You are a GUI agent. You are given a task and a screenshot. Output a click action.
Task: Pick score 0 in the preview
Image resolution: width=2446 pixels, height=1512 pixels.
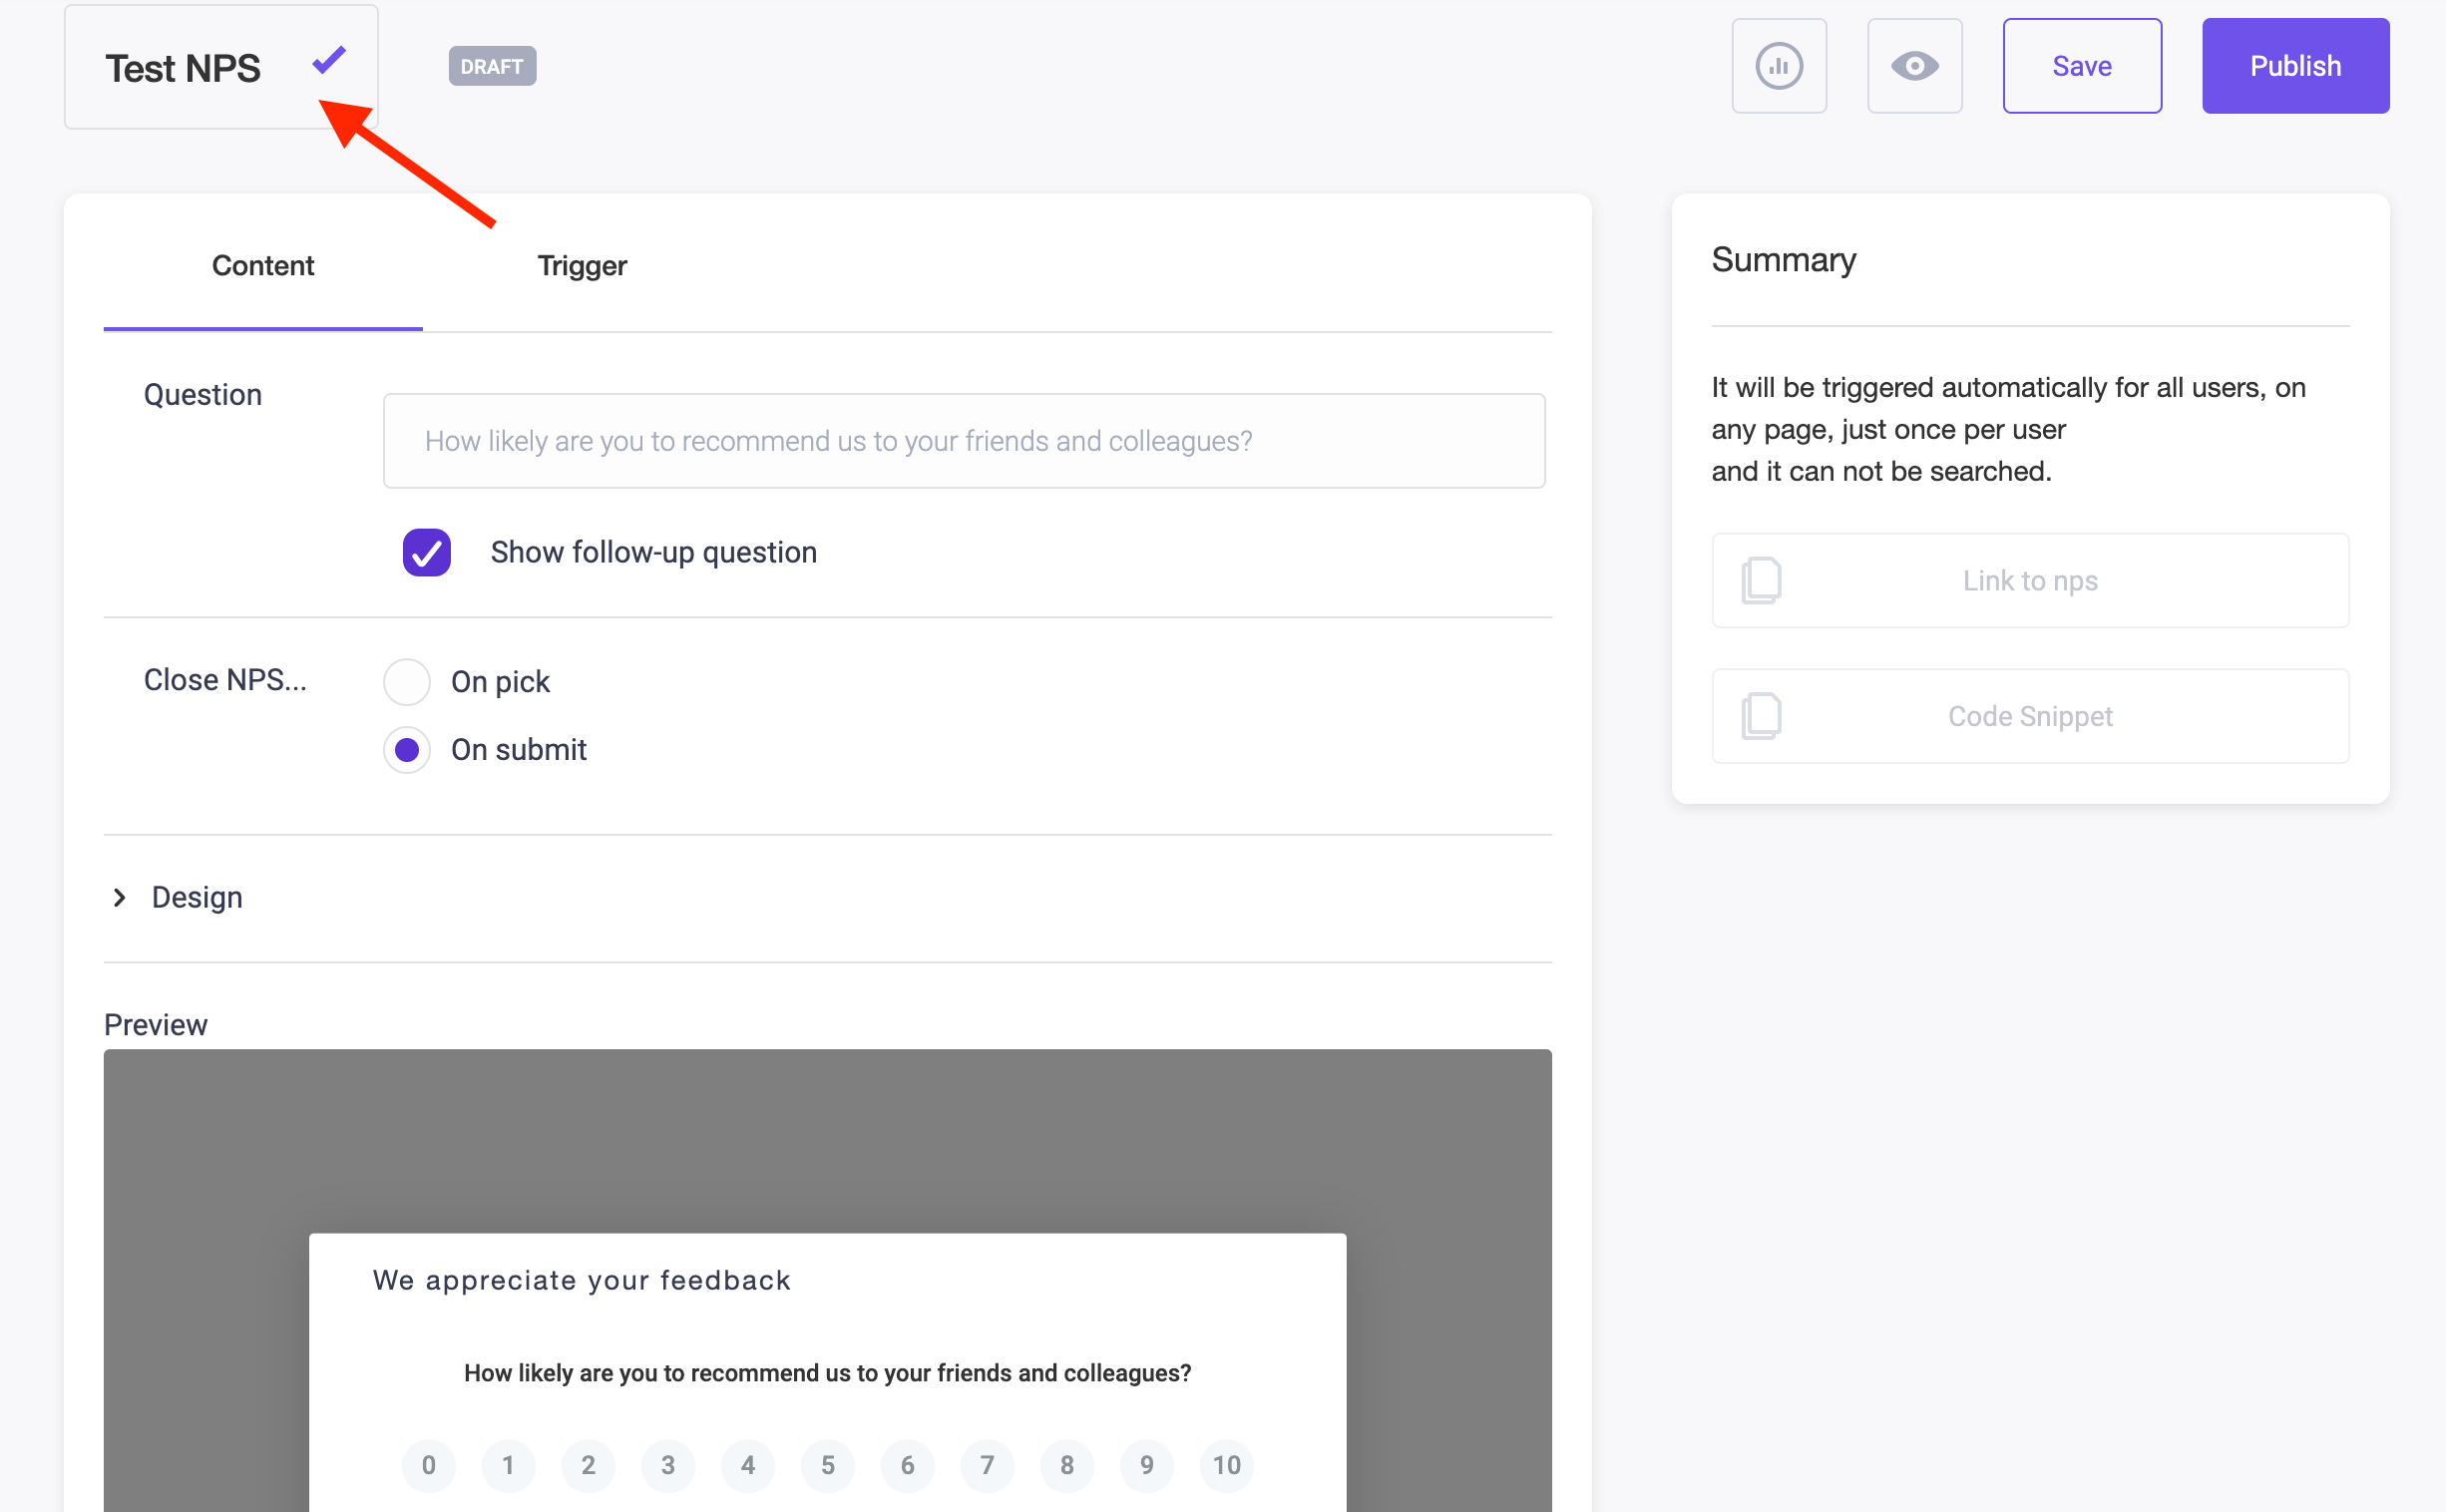click(x=429, y=1465)
